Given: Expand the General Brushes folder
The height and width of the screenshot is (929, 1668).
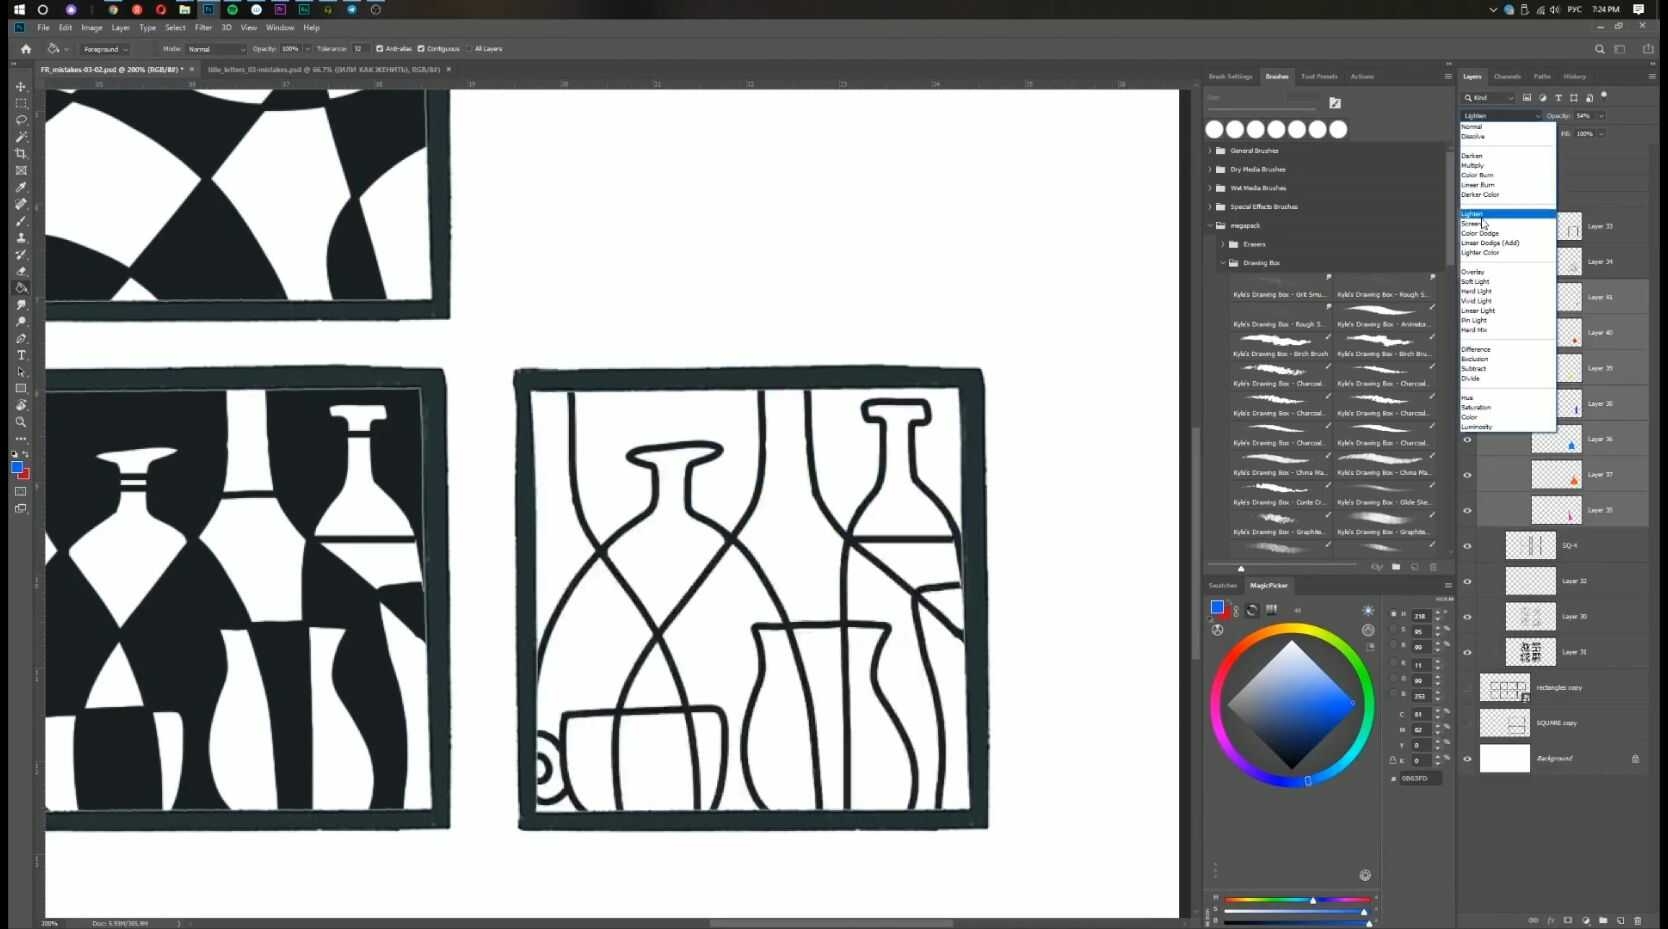Looking at the screenshot, I should (x=1210, y=151).
